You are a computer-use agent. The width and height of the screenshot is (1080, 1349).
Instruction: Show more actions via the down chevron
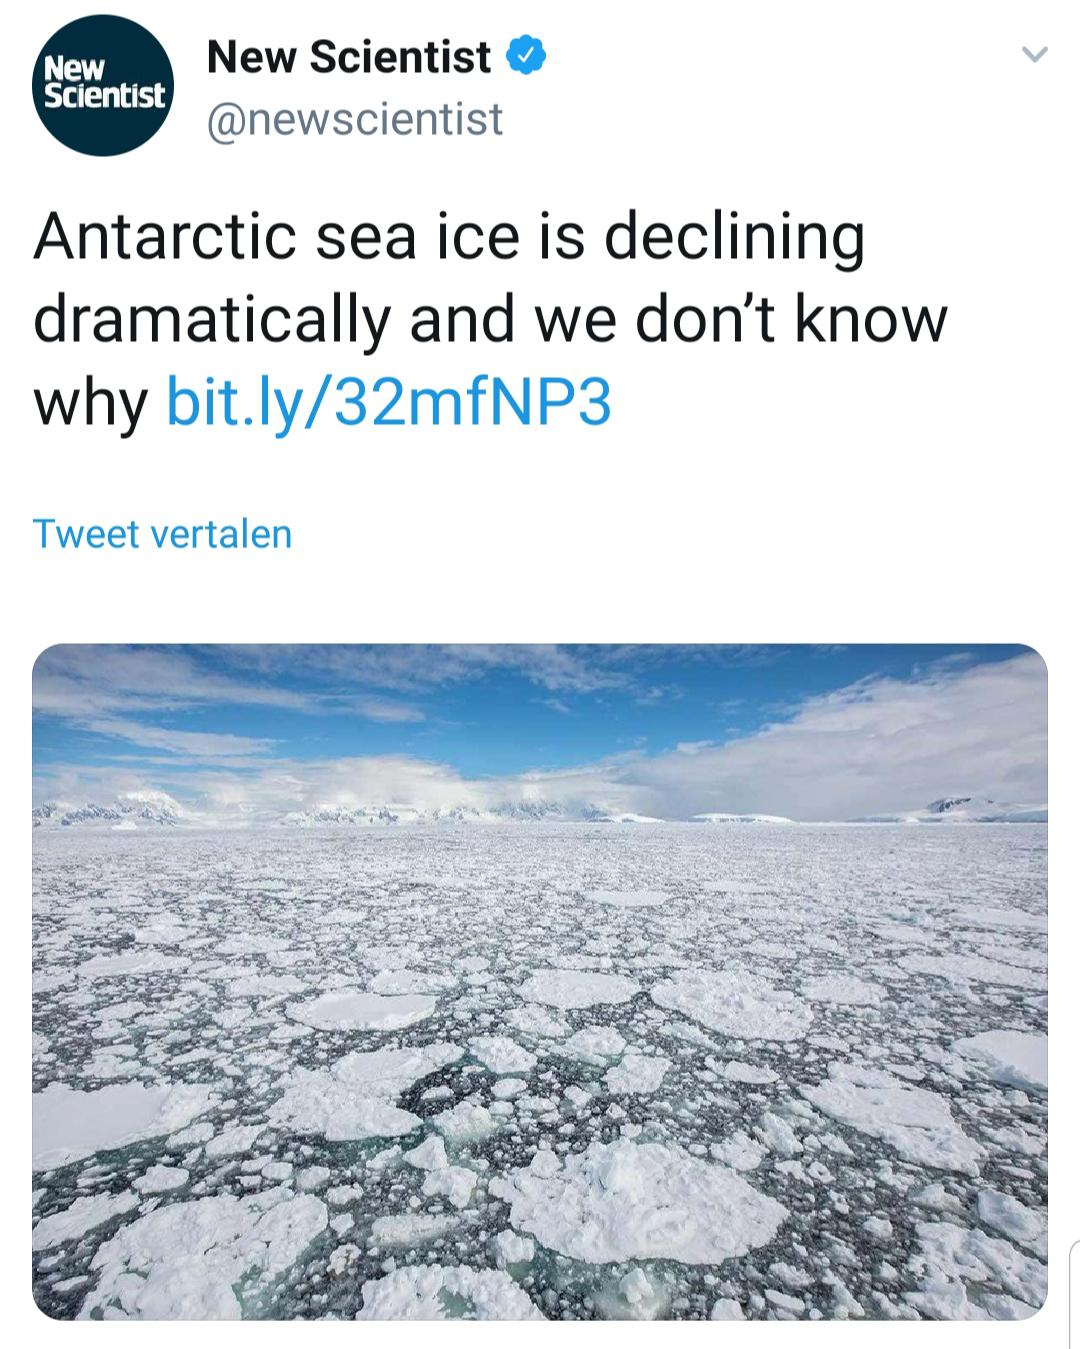[1035, 54]
